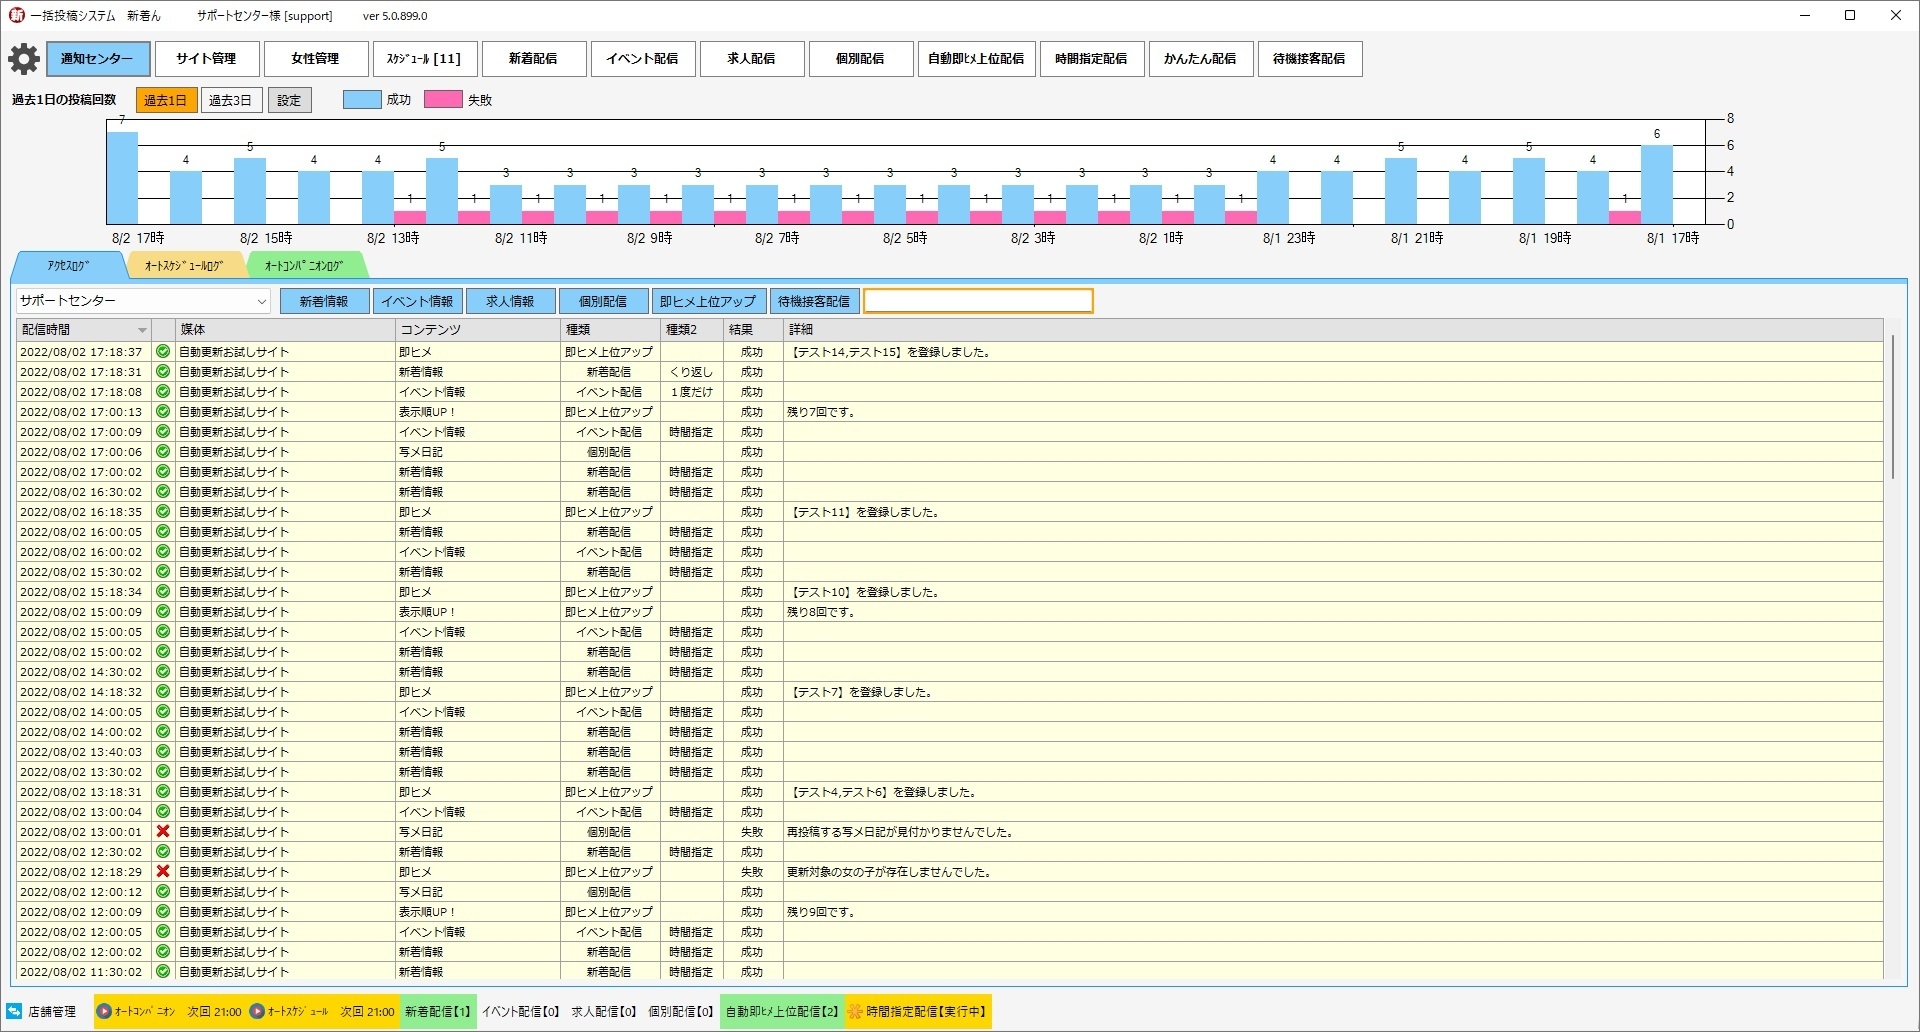Toggle the 新着情報 log filter
This screenshot has width=1920, height=1032.
324,301
